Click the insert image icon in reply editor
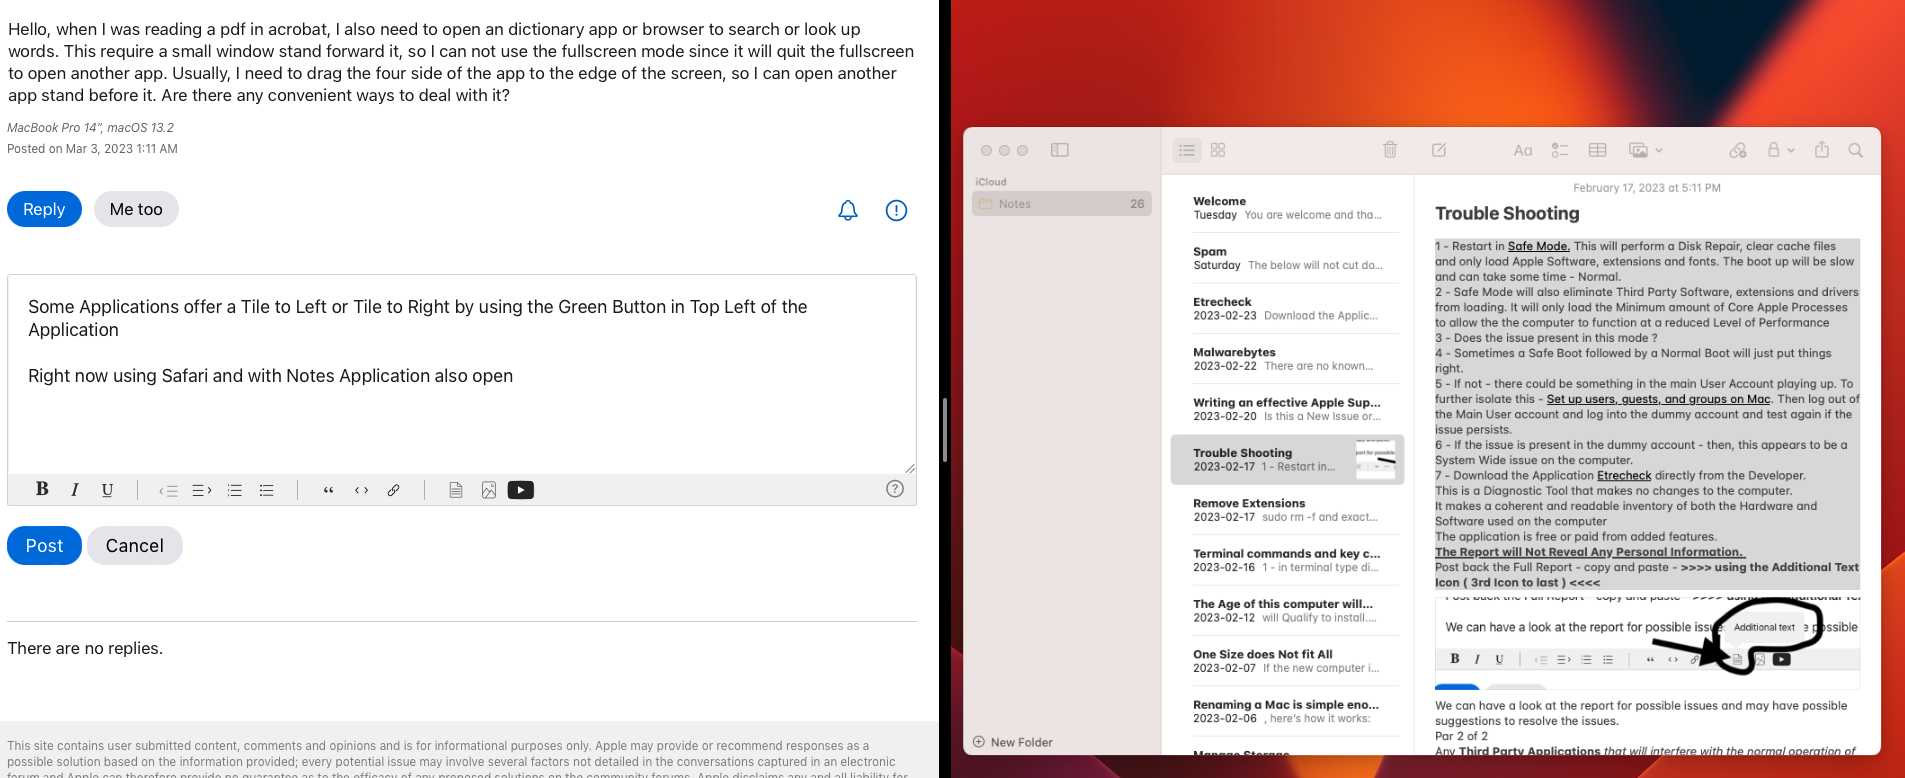 489,490
